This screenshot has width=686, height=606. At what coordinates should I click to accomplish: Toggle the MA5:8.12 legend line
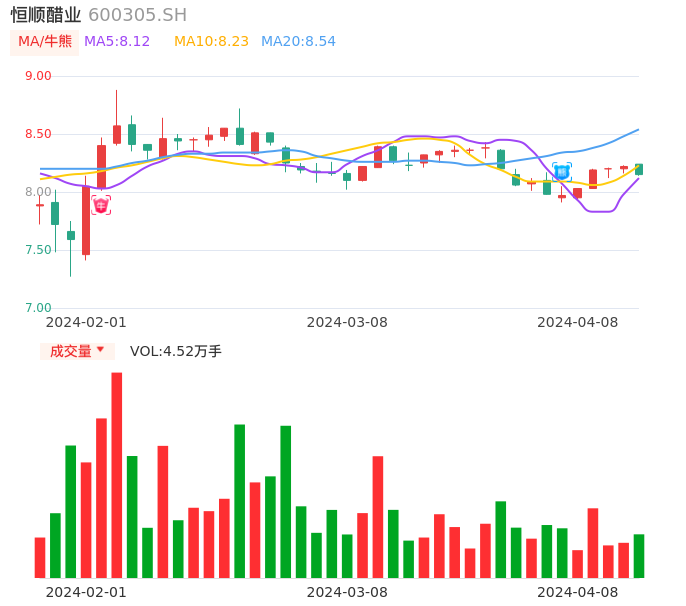coord(117,42)
